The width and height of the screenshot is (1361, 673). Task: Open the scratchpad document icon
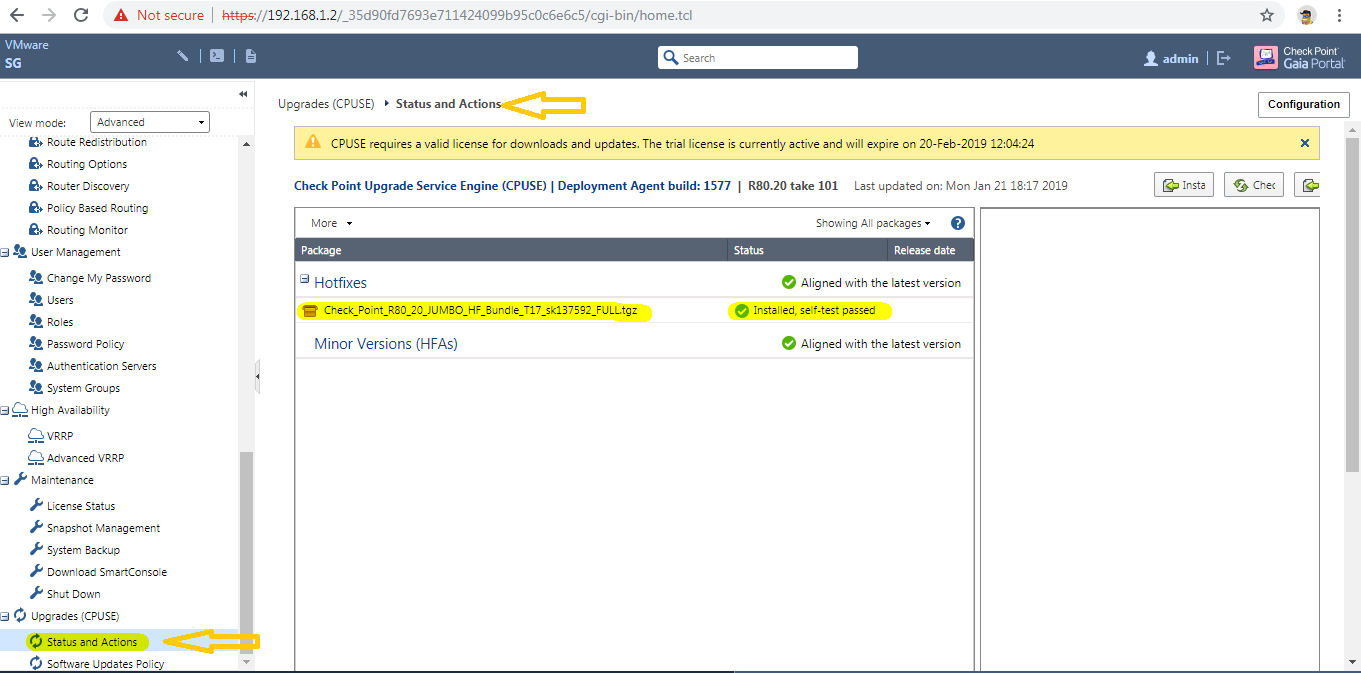click(251, 56)
